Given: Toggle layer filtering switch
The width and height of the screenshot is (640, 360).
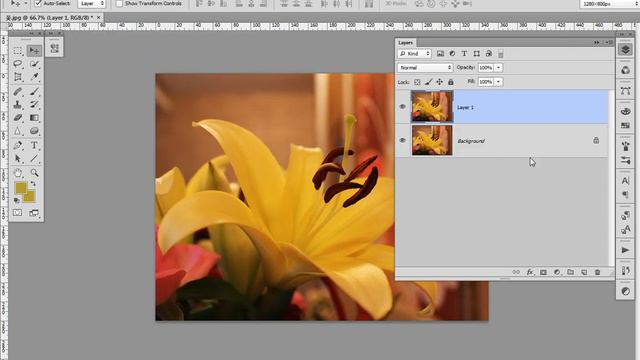Looking at the screenshot, I should coord(501,53).
